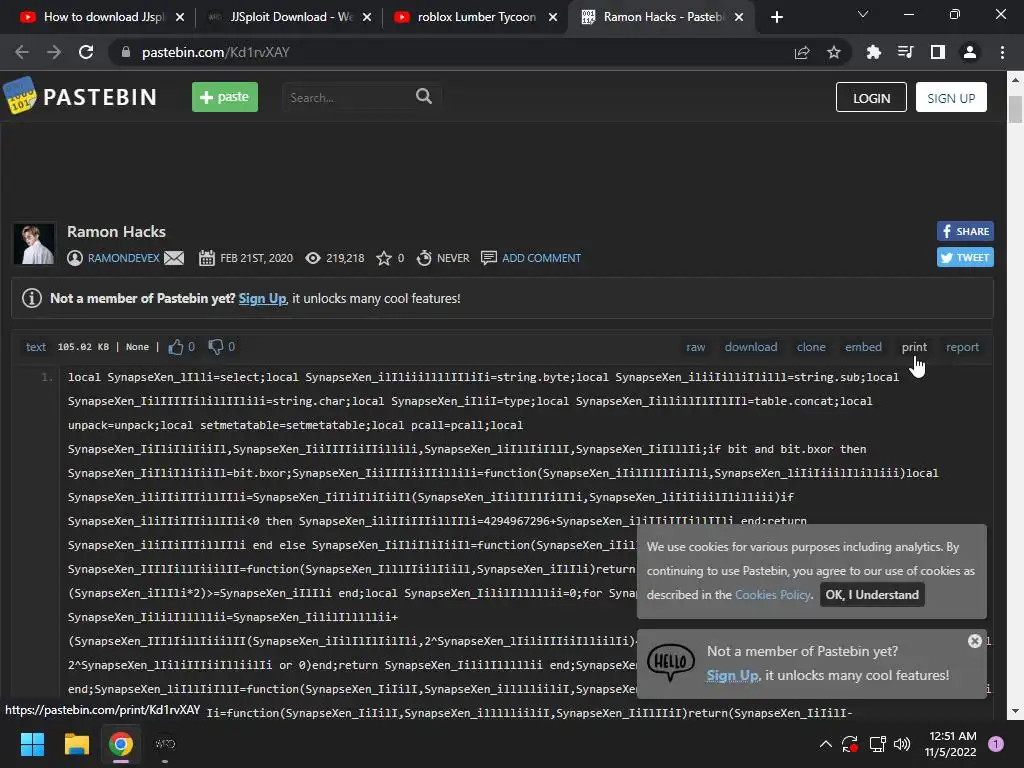Click Sign Up in hello popup
The height and width of the screenshot is (768, 1024).
(x=732, y=676)
